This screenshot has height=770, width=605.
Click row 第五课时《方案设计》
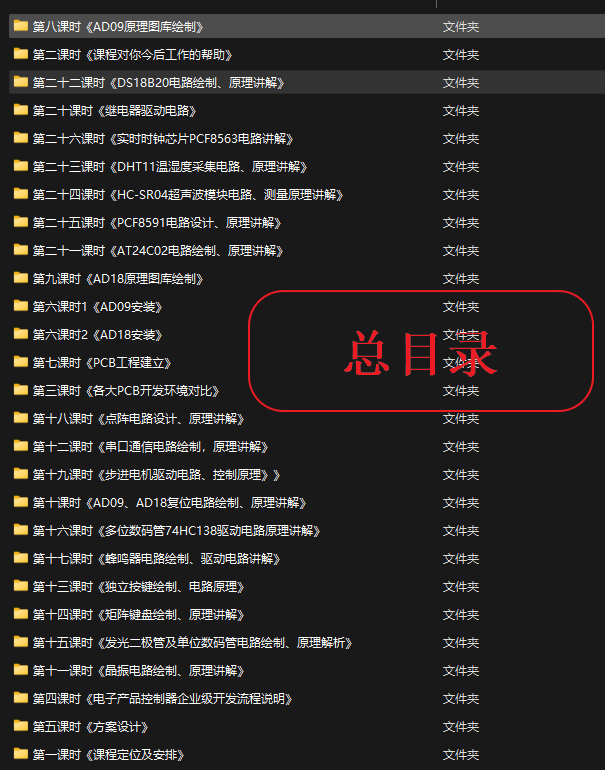307,726
